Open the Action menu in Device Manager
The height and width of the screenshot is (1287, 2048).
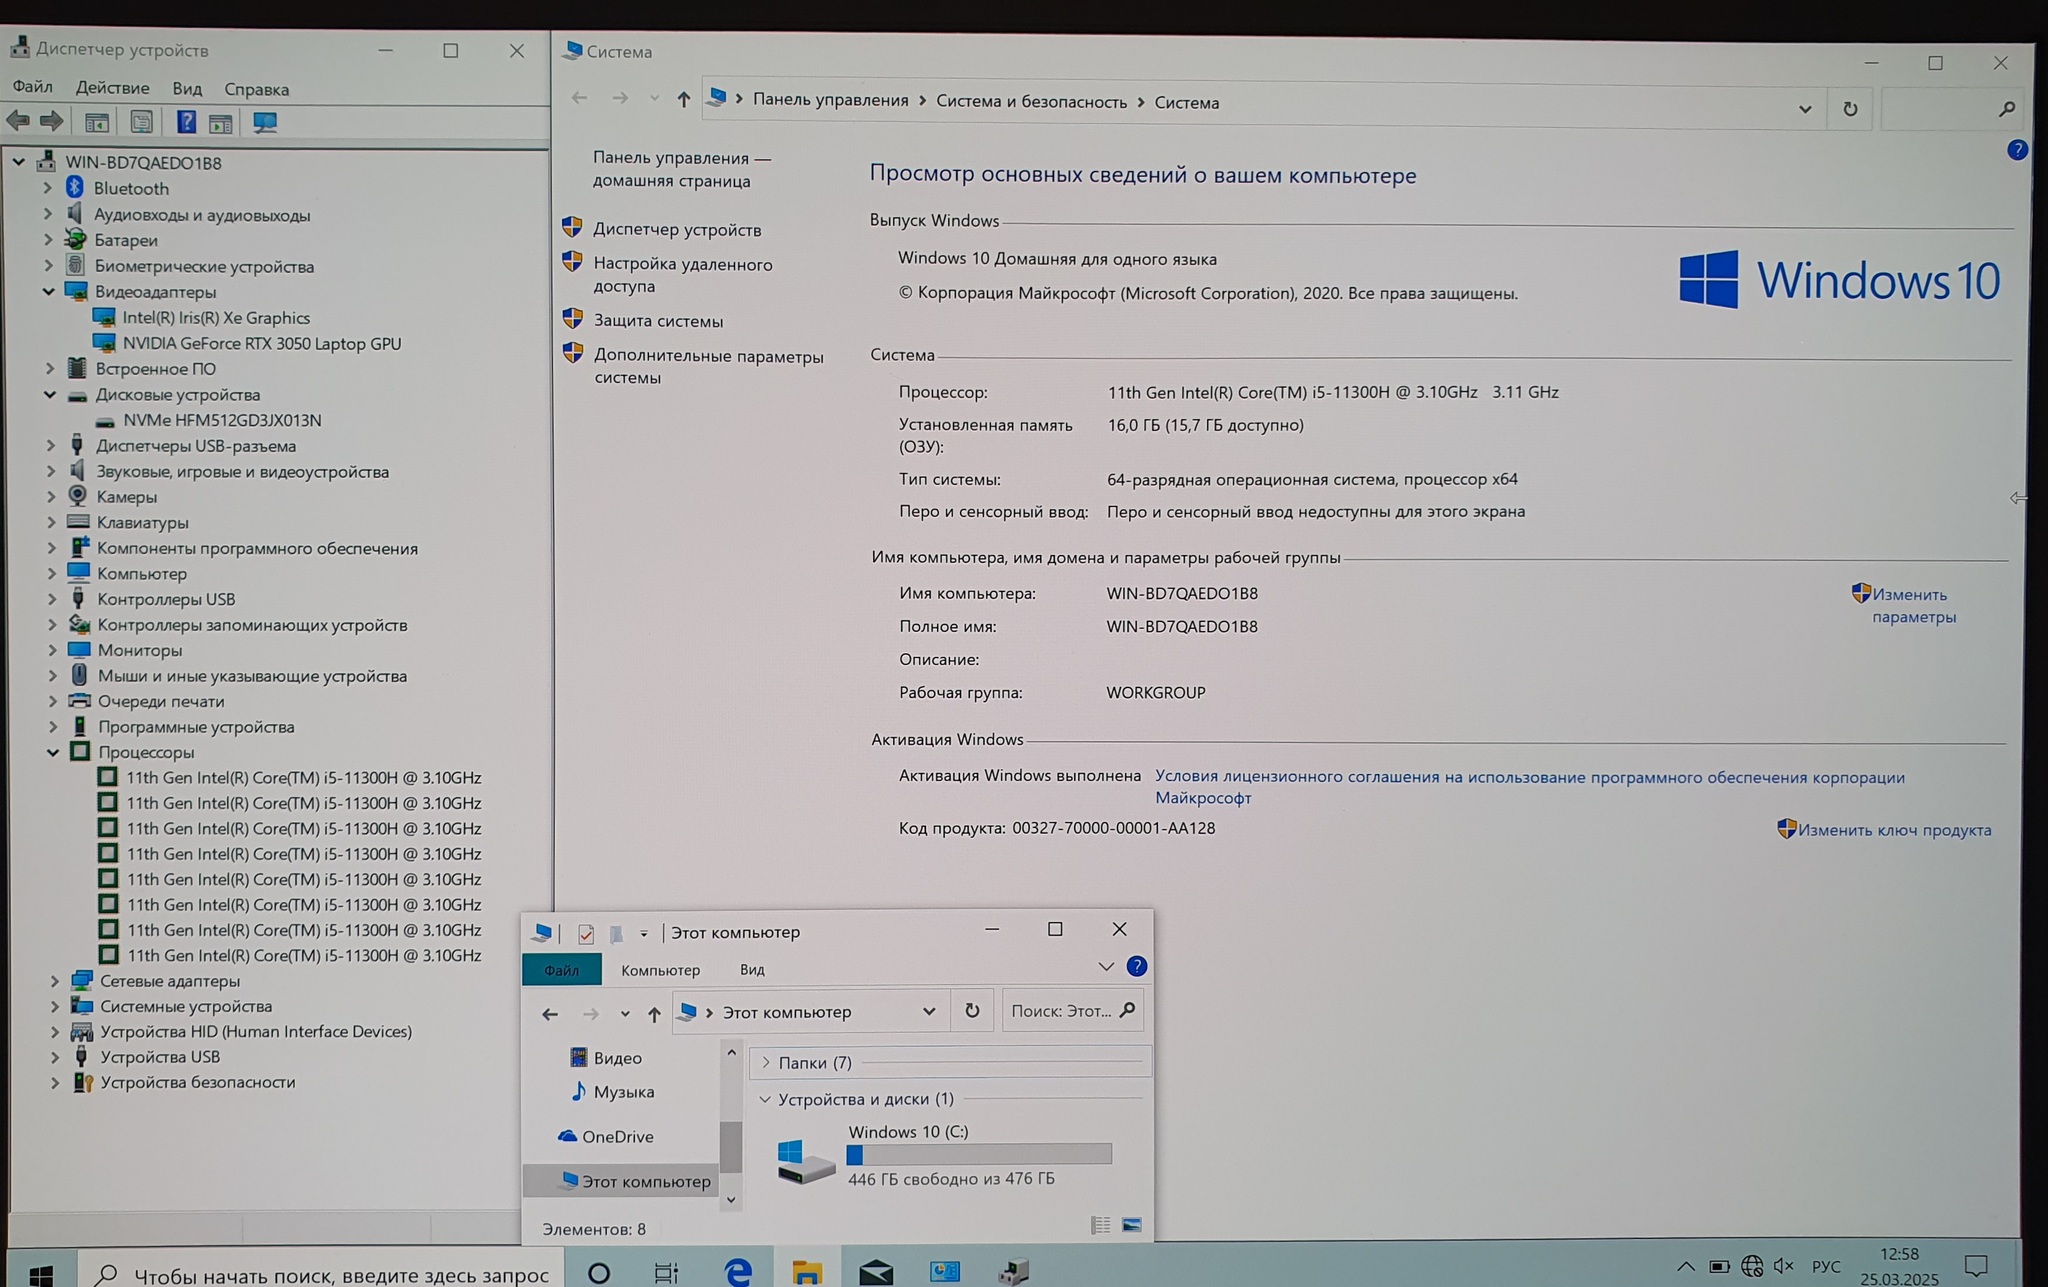[x=112, y=88]
